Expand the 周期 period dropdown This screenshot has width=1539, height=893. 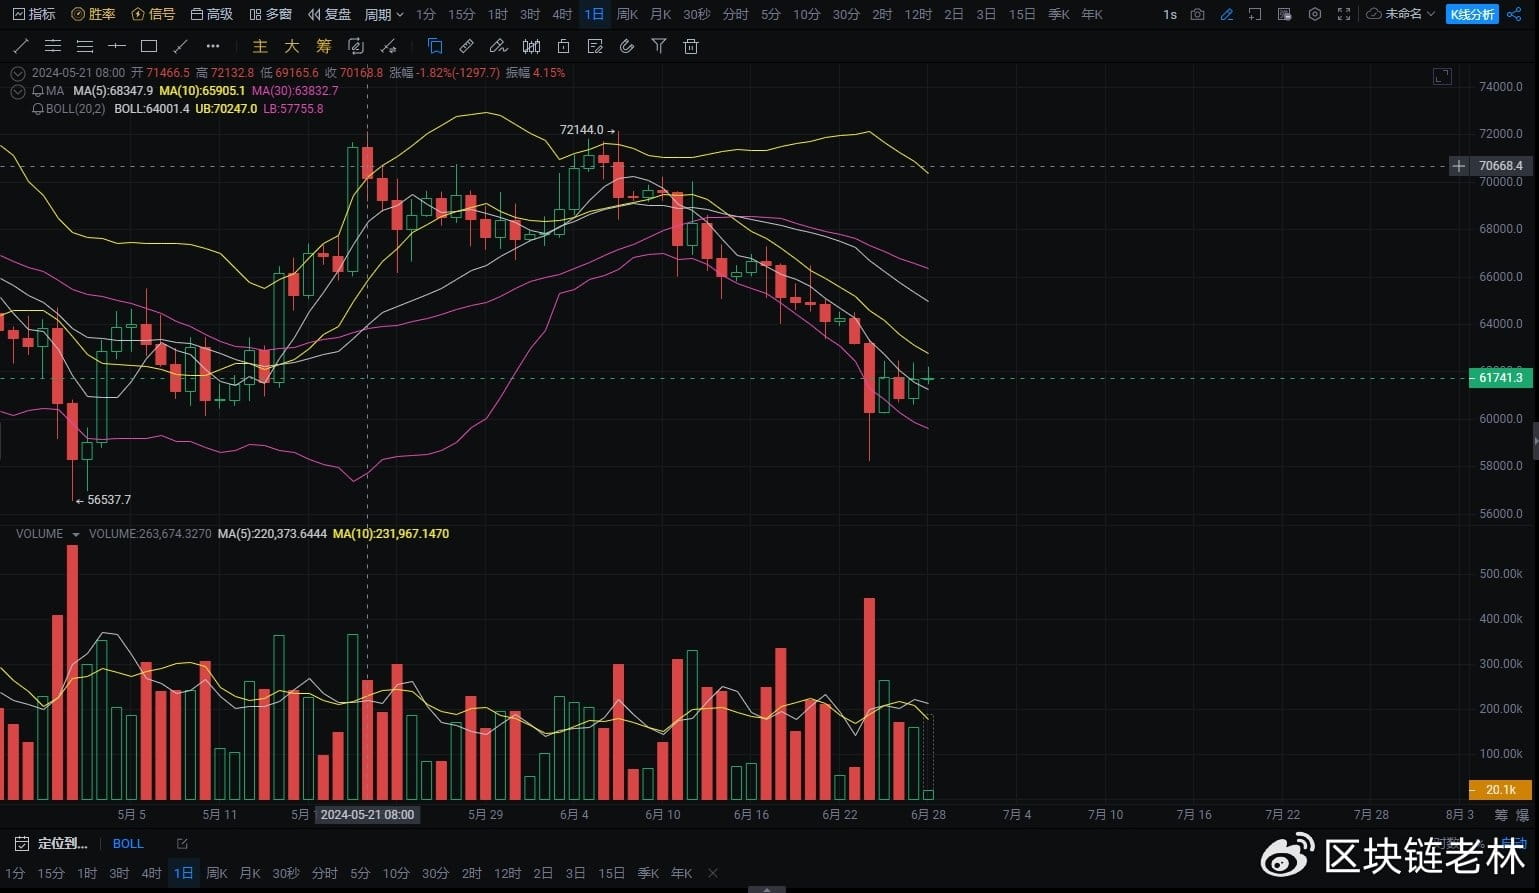[x=383, y=14]
